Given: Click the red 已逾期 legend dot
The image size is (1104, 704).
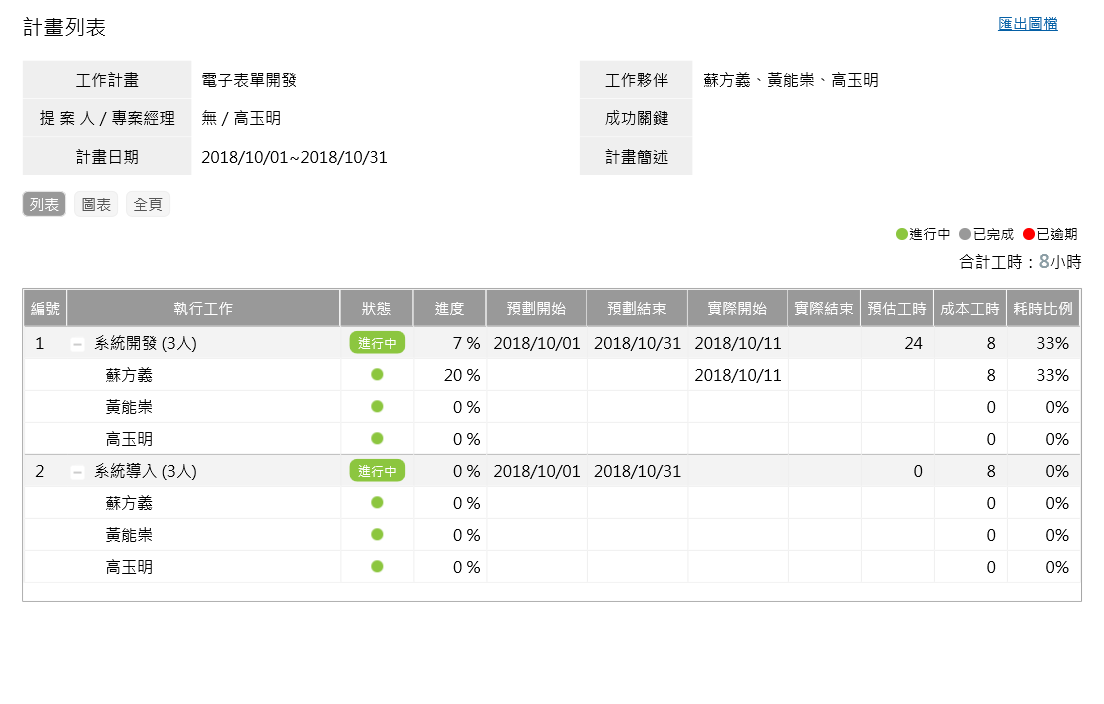Looking at the screenshot, I should [x=1029, y=235].
